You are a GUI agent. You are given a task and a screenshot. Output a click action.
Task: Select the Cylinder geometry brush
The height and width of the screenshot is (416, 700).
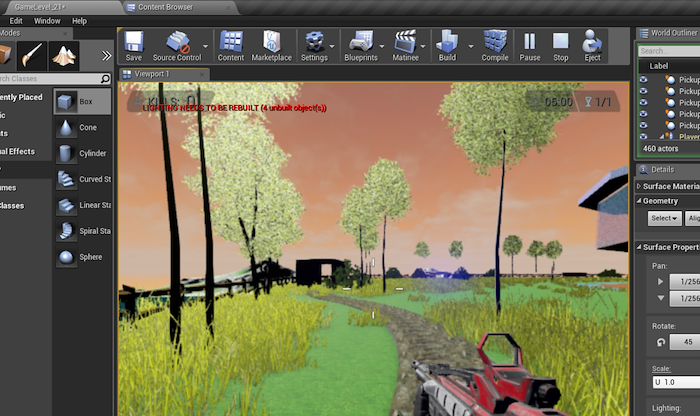tap(83, 153)
